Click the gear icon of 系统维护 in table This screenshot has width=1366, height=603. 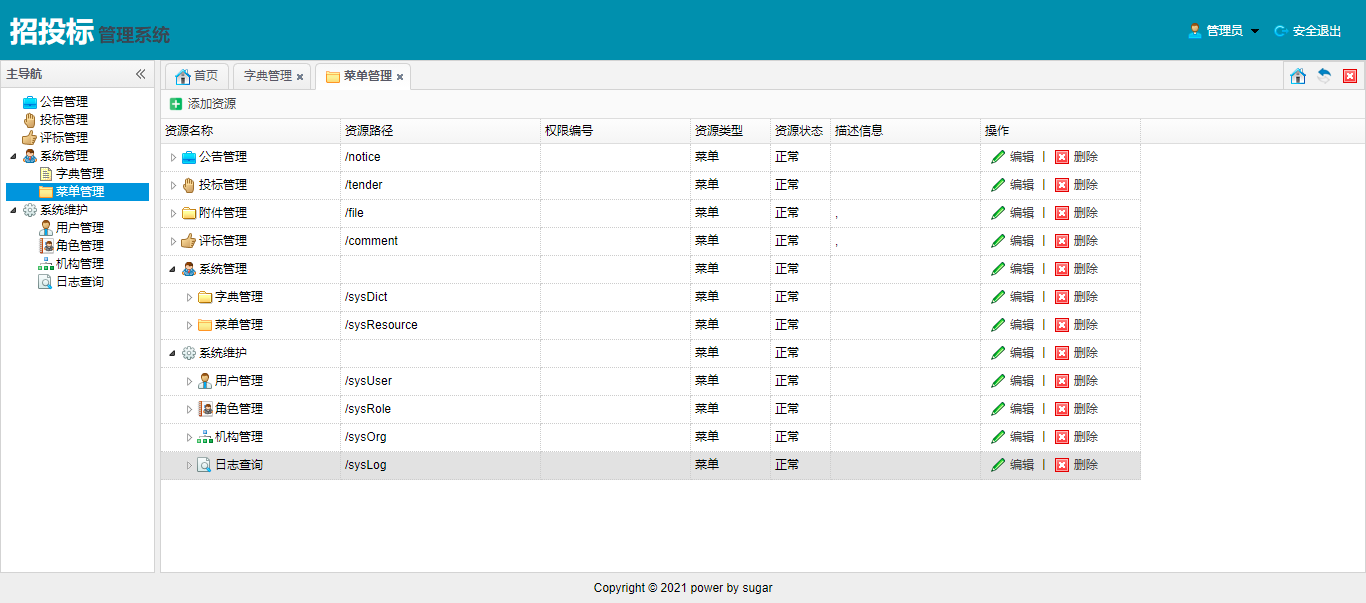click(189, 353)
